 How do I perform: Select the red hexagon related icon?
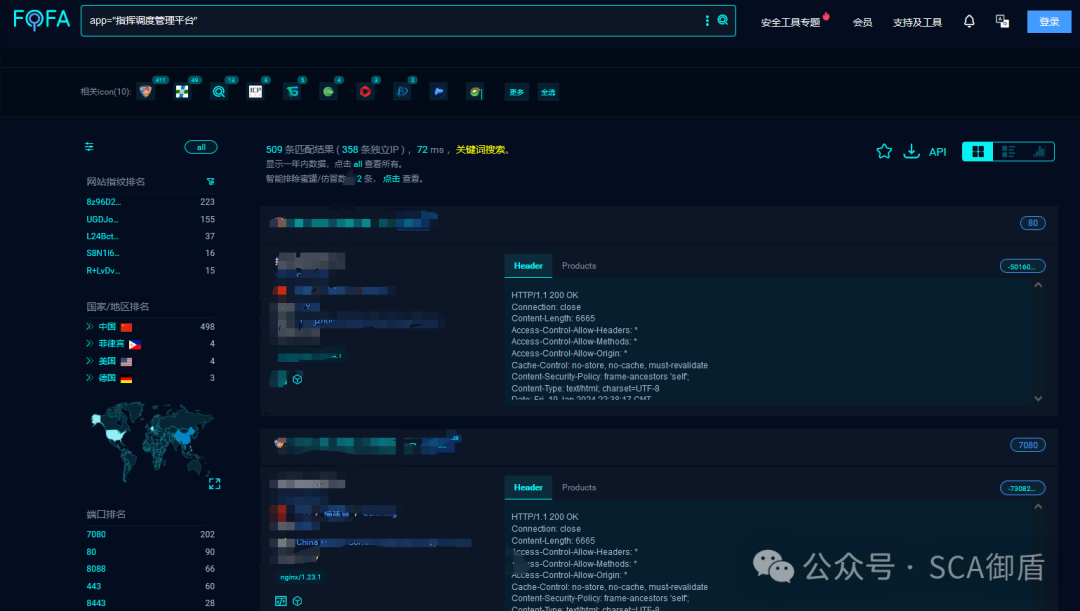pyautogui.click(x=365, y=92)
